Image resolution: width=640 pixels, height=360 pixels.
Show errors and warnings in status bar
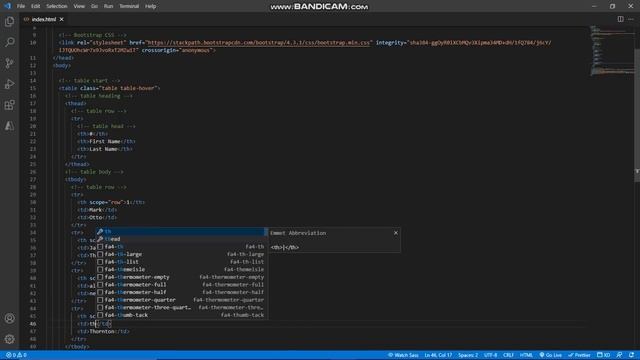[16, 355]
